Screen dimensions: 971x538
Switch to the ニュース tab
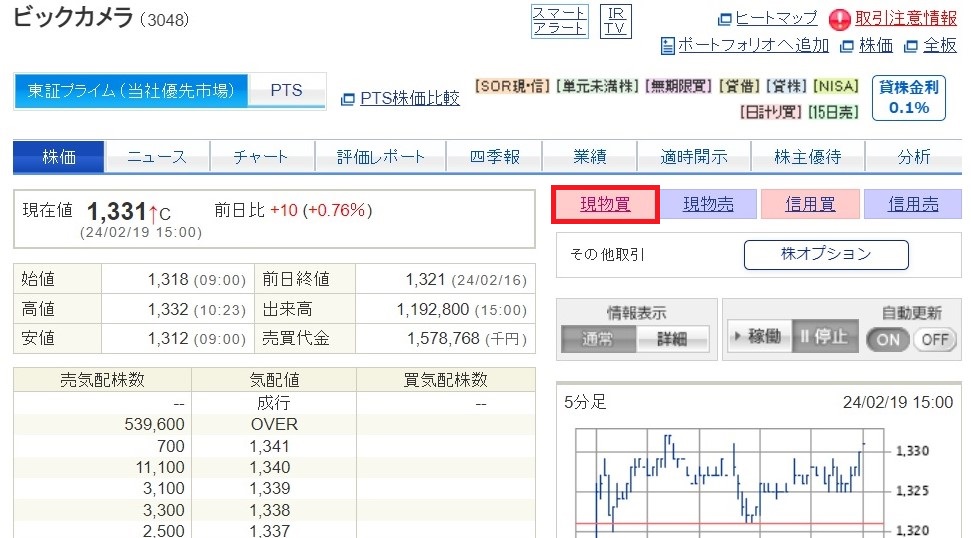pyautogui.click(x=157, y=157)
